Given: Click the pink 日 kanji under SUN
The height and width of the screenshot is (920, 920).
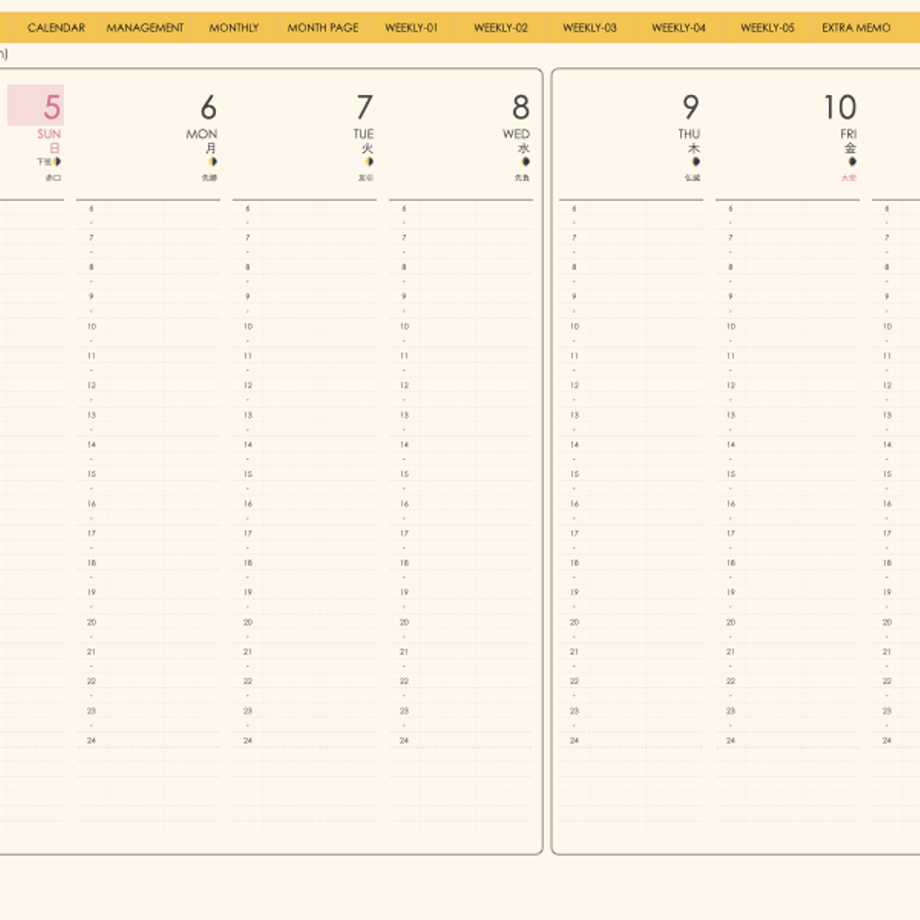Looking at the screenshot, I should tap(55, 148).
